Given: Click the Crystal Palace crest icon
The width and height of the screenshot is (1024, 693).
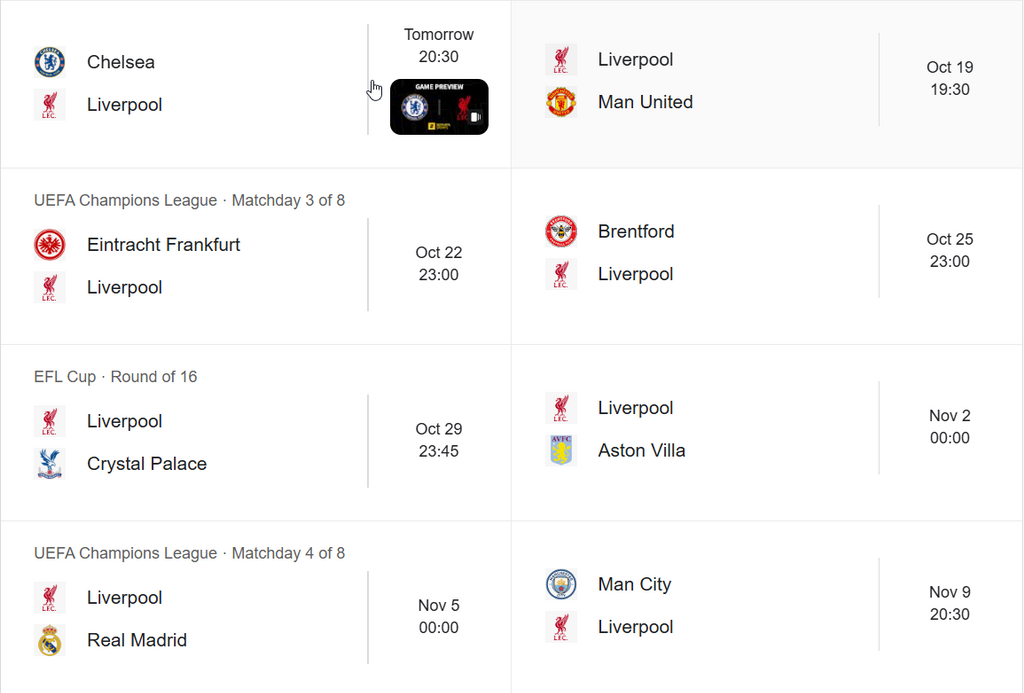Looking at the screenshot, I should tap(50, 464).
